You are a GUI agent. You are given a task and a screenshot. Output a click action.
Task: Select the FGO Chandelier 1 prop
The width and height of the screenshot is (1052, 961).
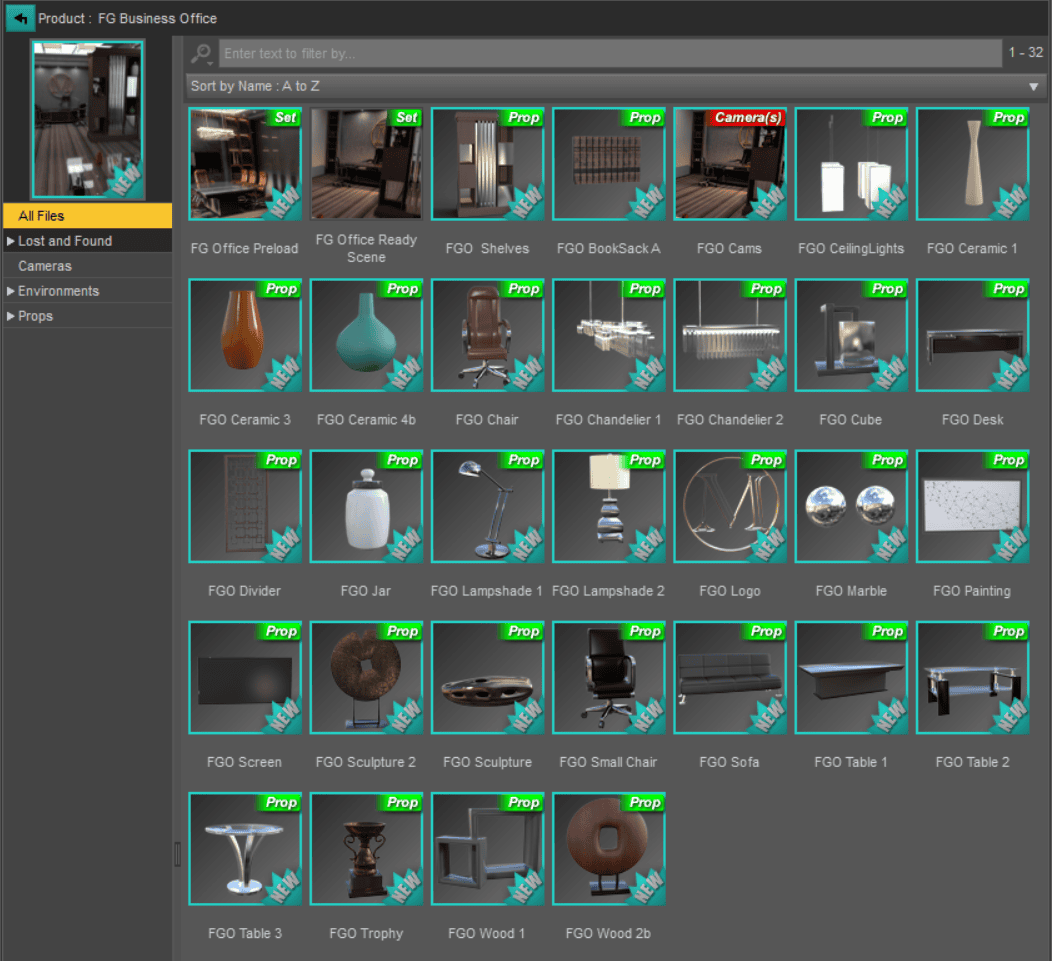608,335
